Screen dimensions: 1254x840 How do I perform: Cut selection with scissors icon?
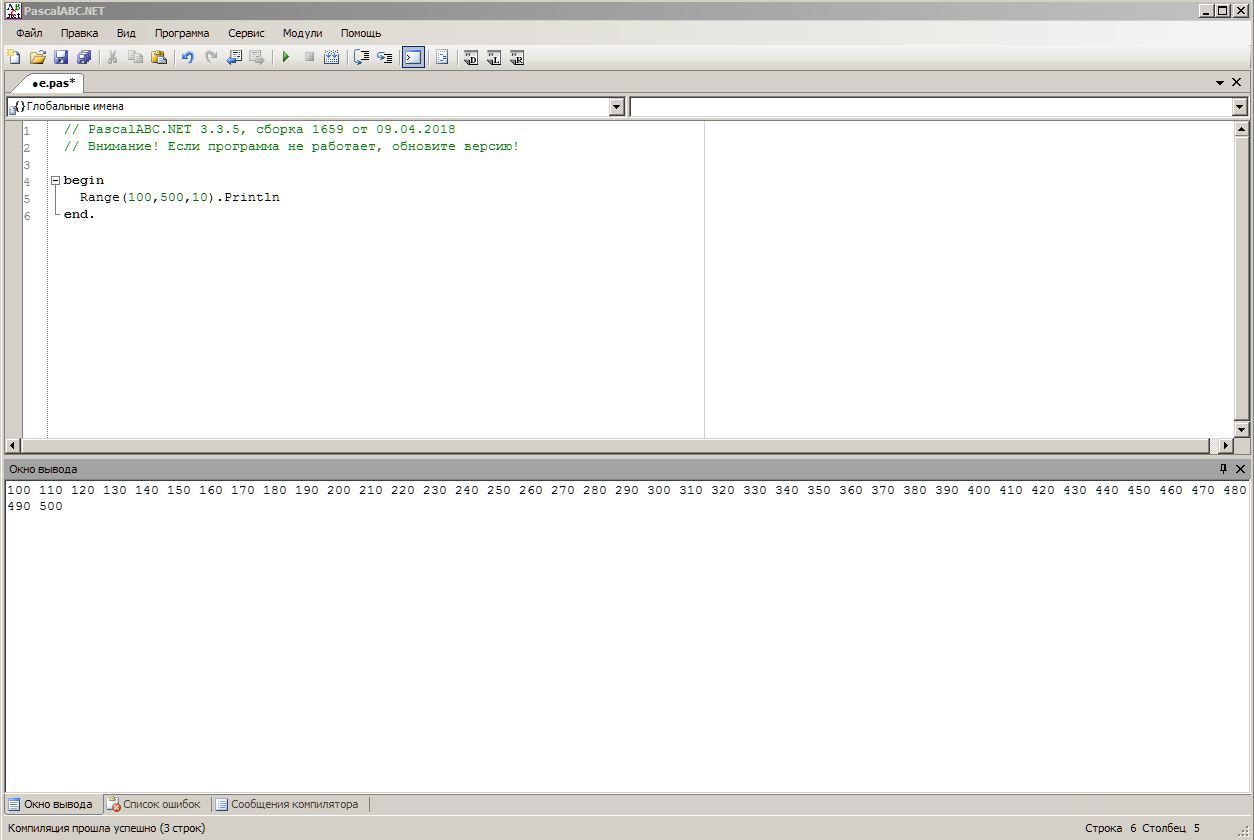113,58
